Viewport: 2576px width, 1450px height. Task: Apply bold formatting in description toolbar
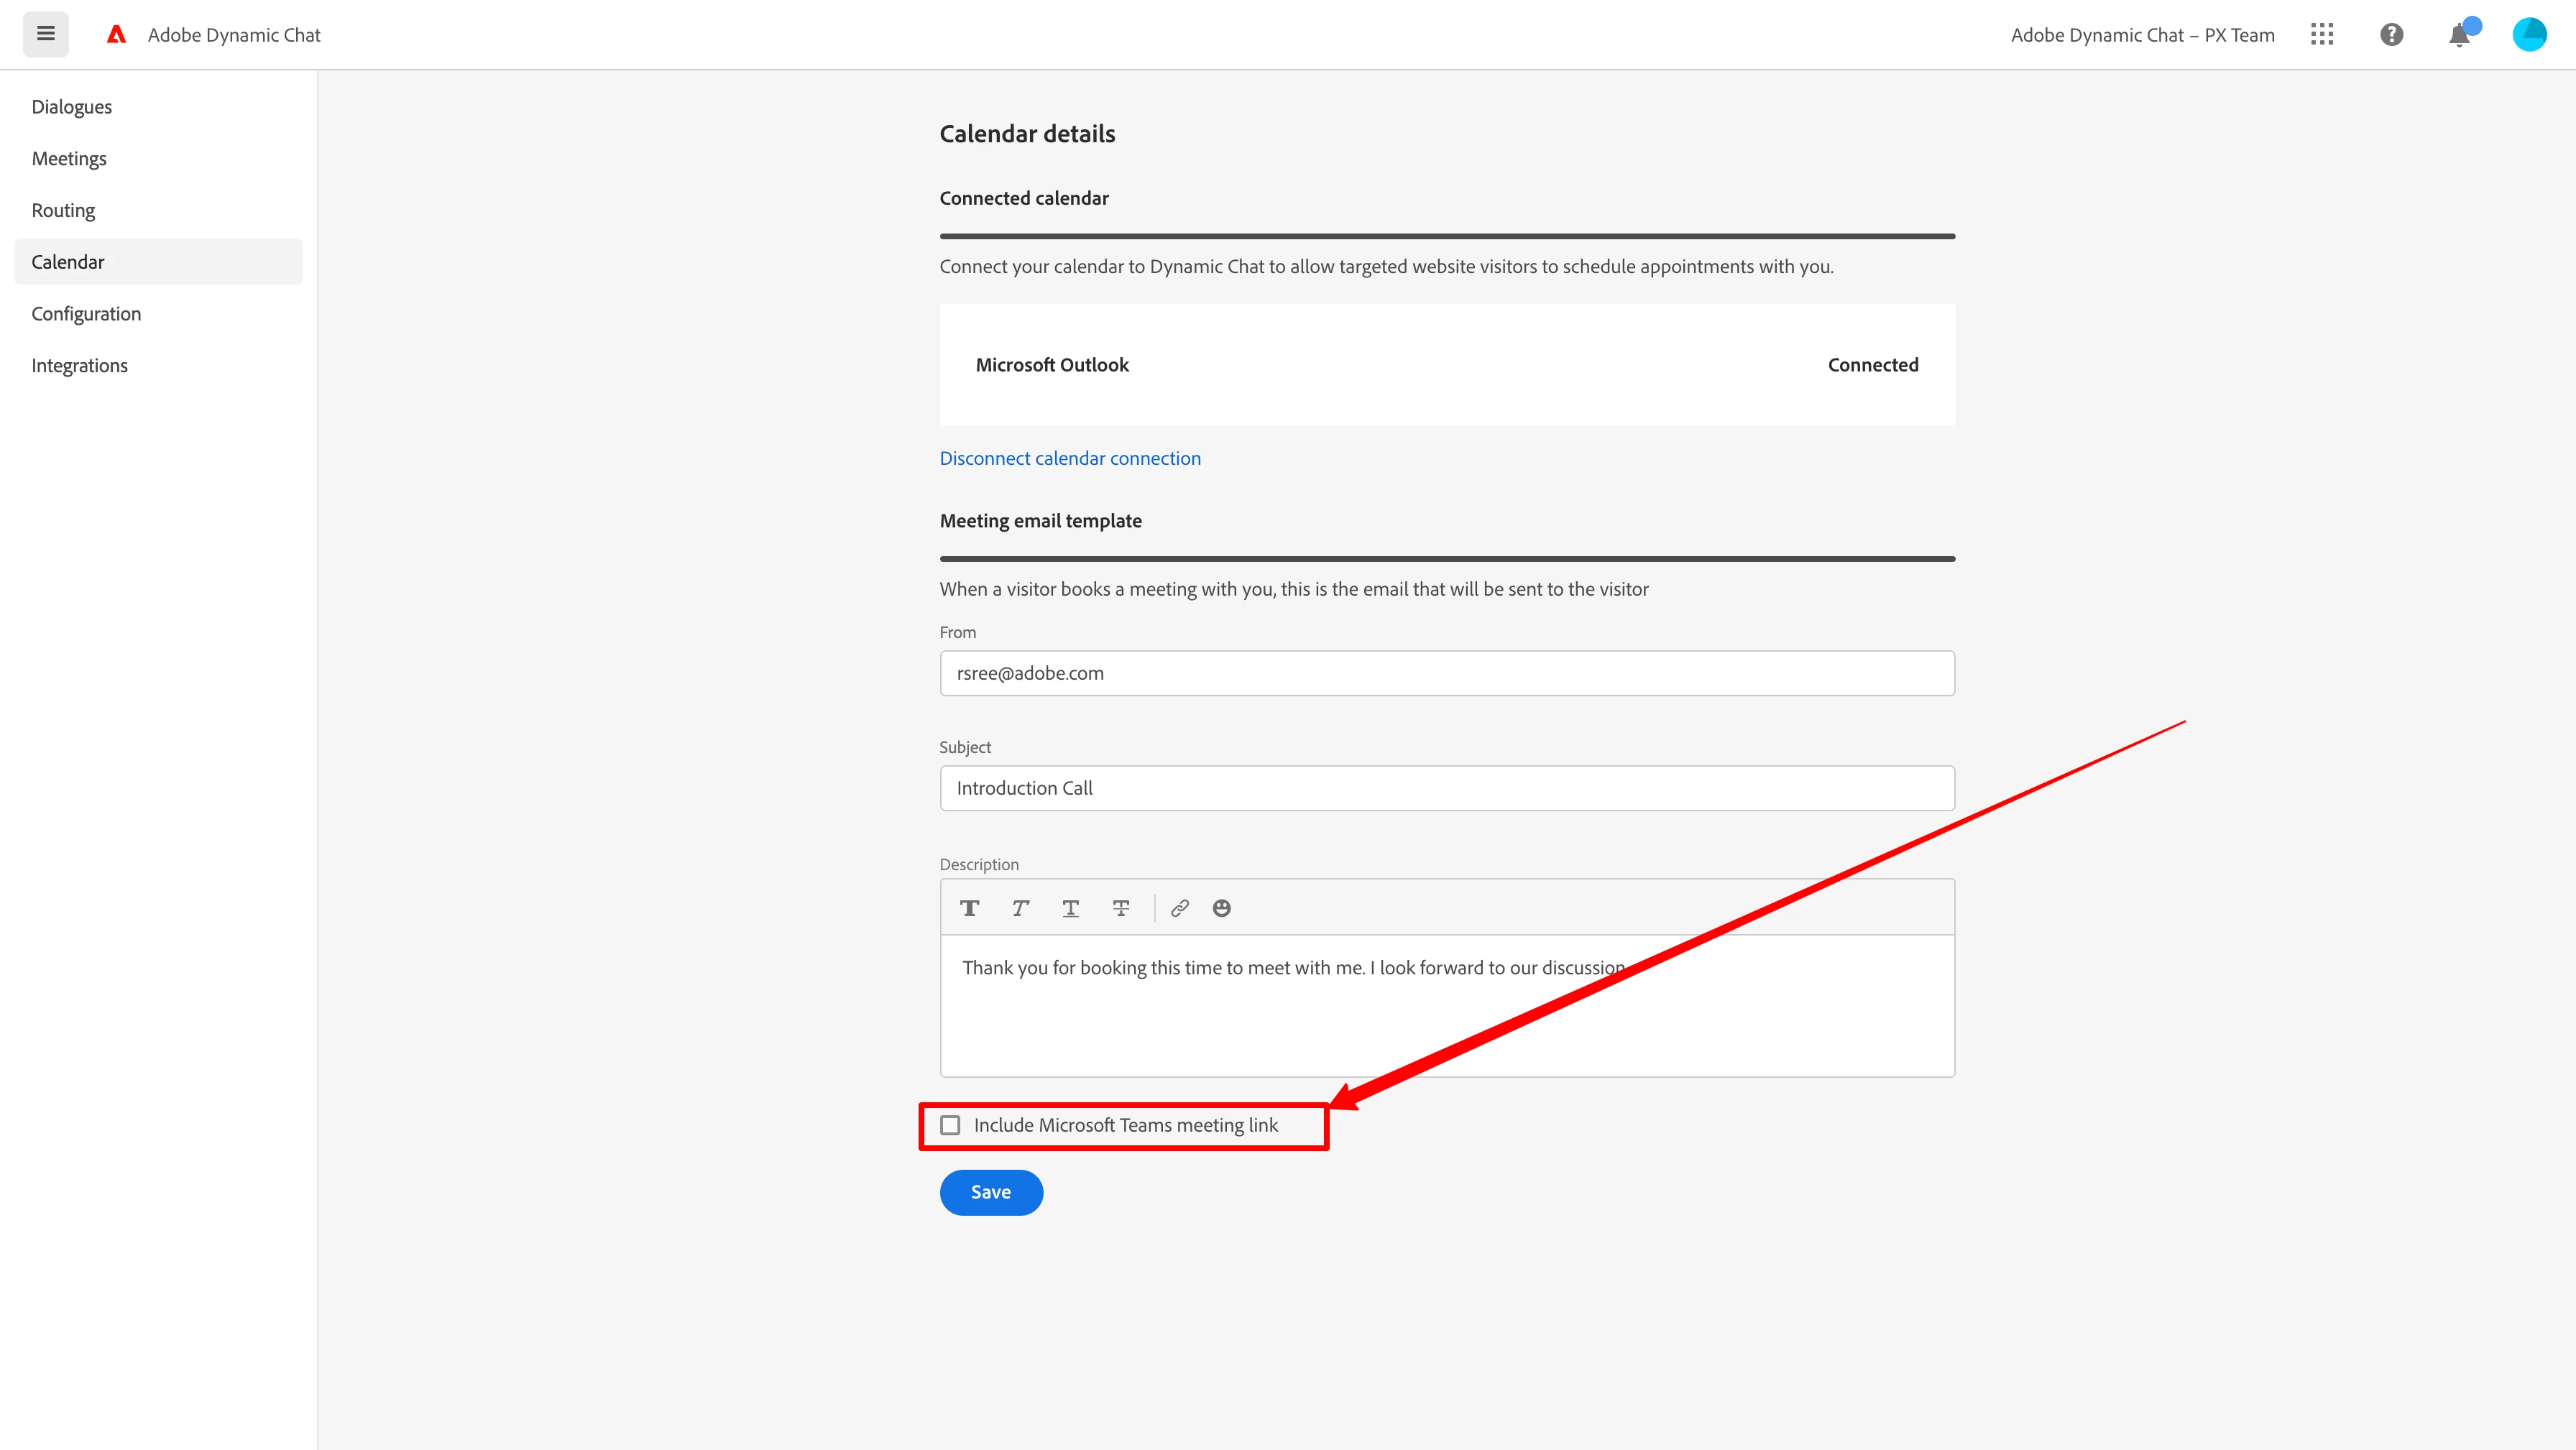point(969,908)
